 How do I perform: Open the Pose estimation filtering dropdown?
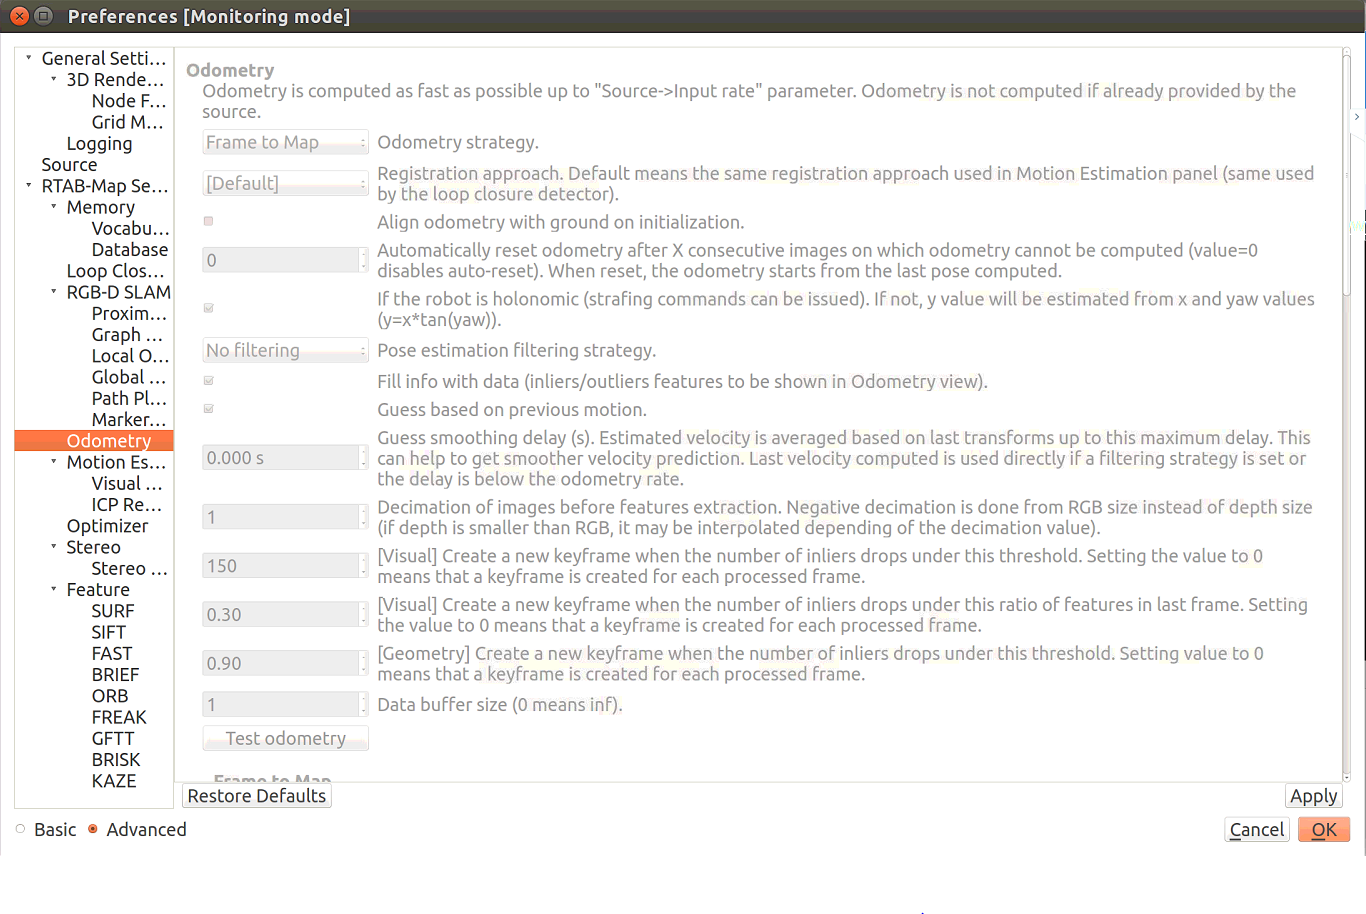(285, 350)
